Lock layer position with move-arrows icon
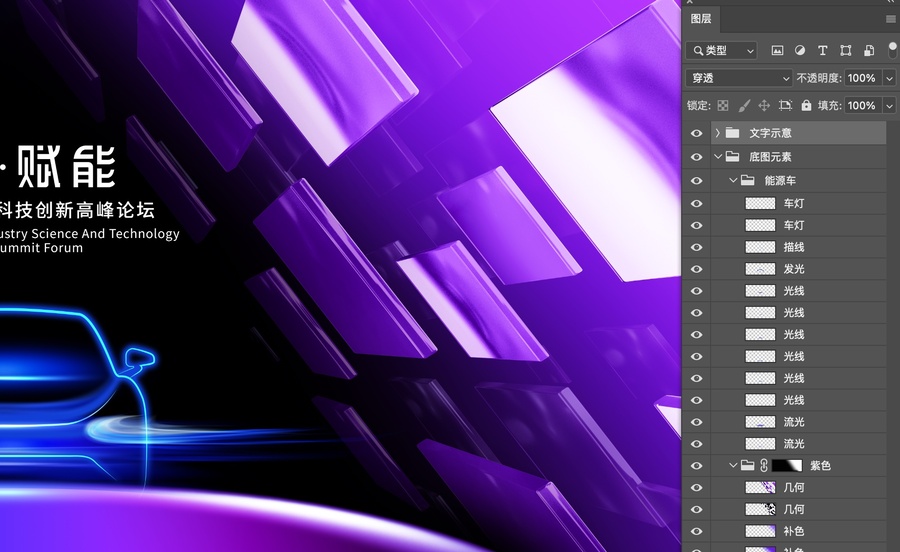900x552 pixels. coord(764,106)
